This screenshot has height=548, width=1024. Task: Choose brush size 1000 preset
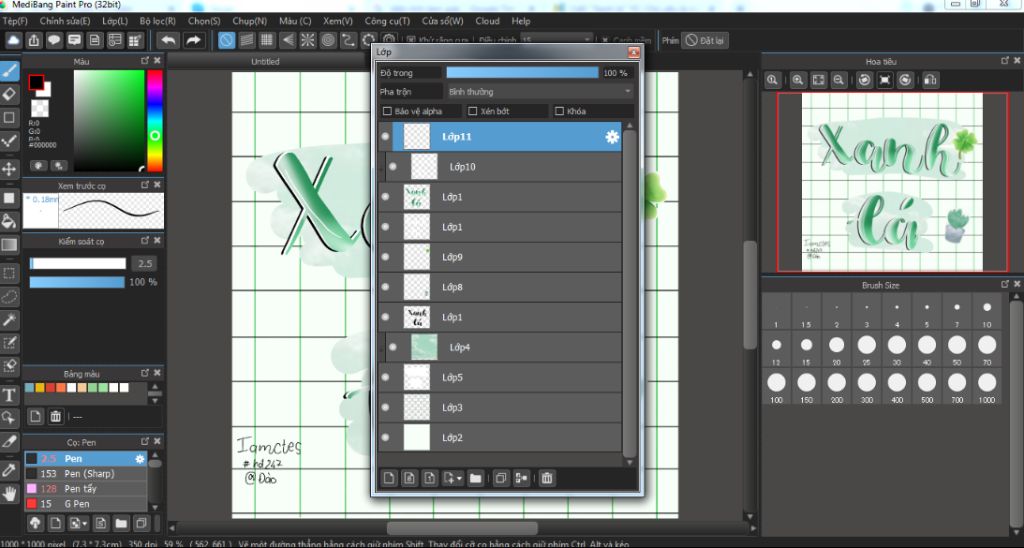coord(987,387)
